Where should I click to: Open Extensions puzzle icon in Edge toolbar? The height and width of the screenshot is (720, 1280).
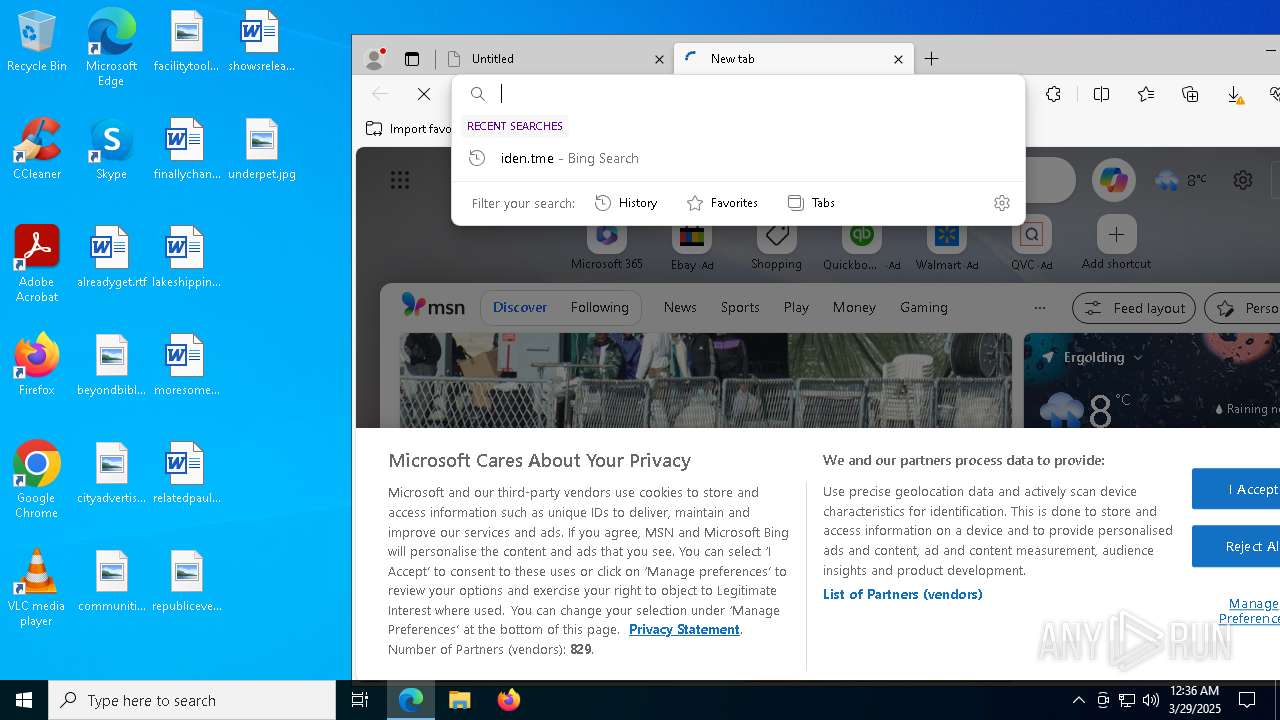coord(1053,94)
